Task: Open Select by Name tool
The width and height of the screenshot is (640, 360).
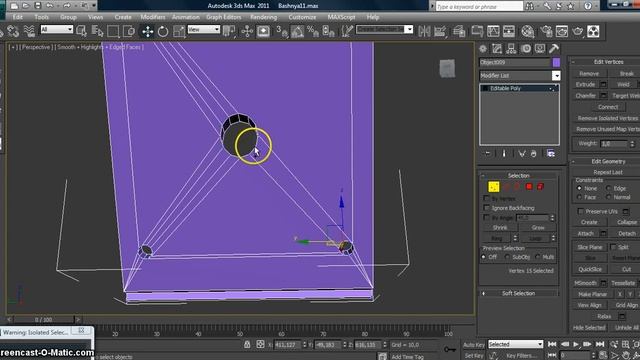Action: 97,31
